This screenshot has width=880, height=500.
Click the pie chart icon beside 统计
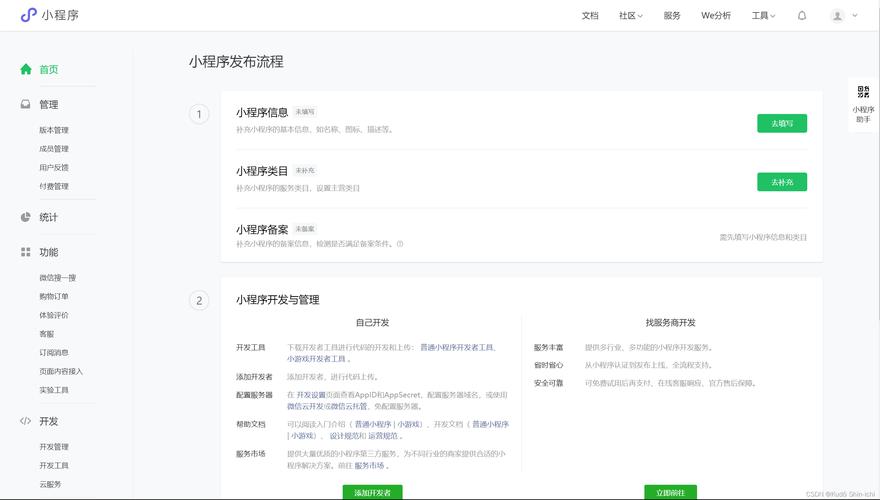point(26,217)
